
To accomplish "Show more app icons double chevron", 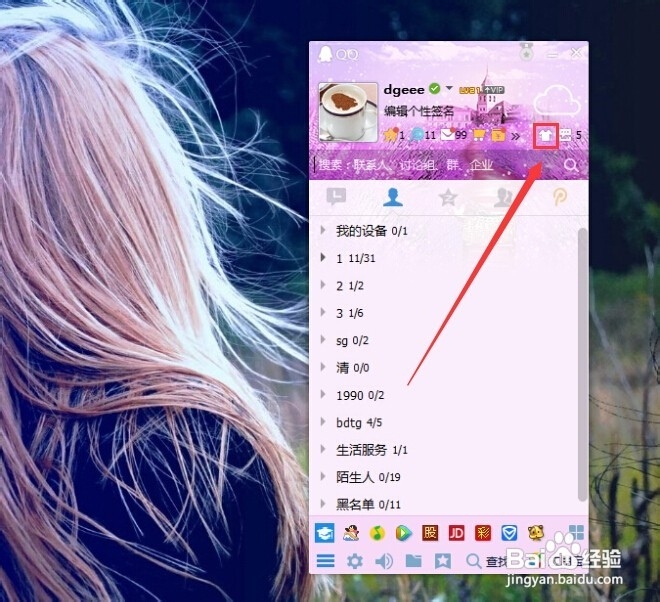I will click(x=516, y=136).
